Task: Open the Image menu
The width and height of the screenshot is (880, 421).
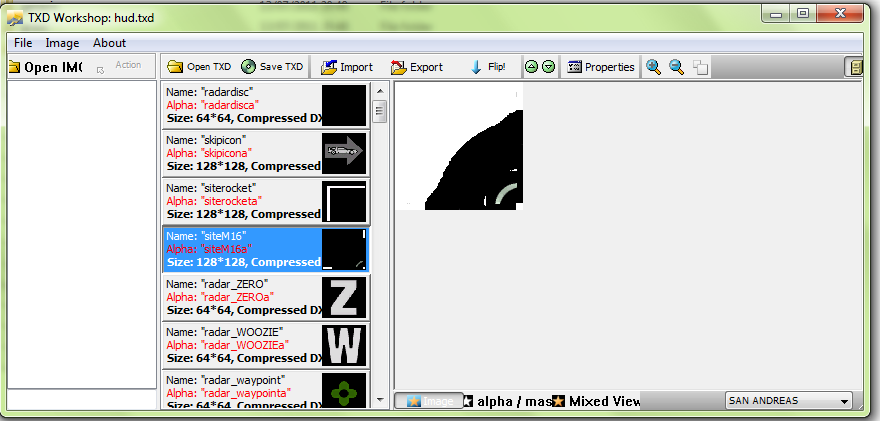Action: click(x=62, y=43)
